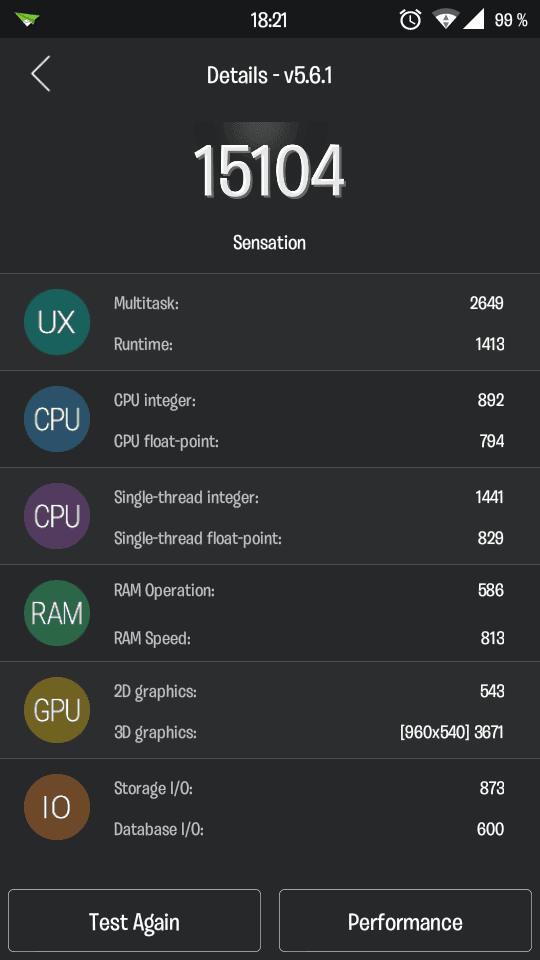Select the green RAM circle icon
This screenshot has width=540, height=960.
pos(57,613)
